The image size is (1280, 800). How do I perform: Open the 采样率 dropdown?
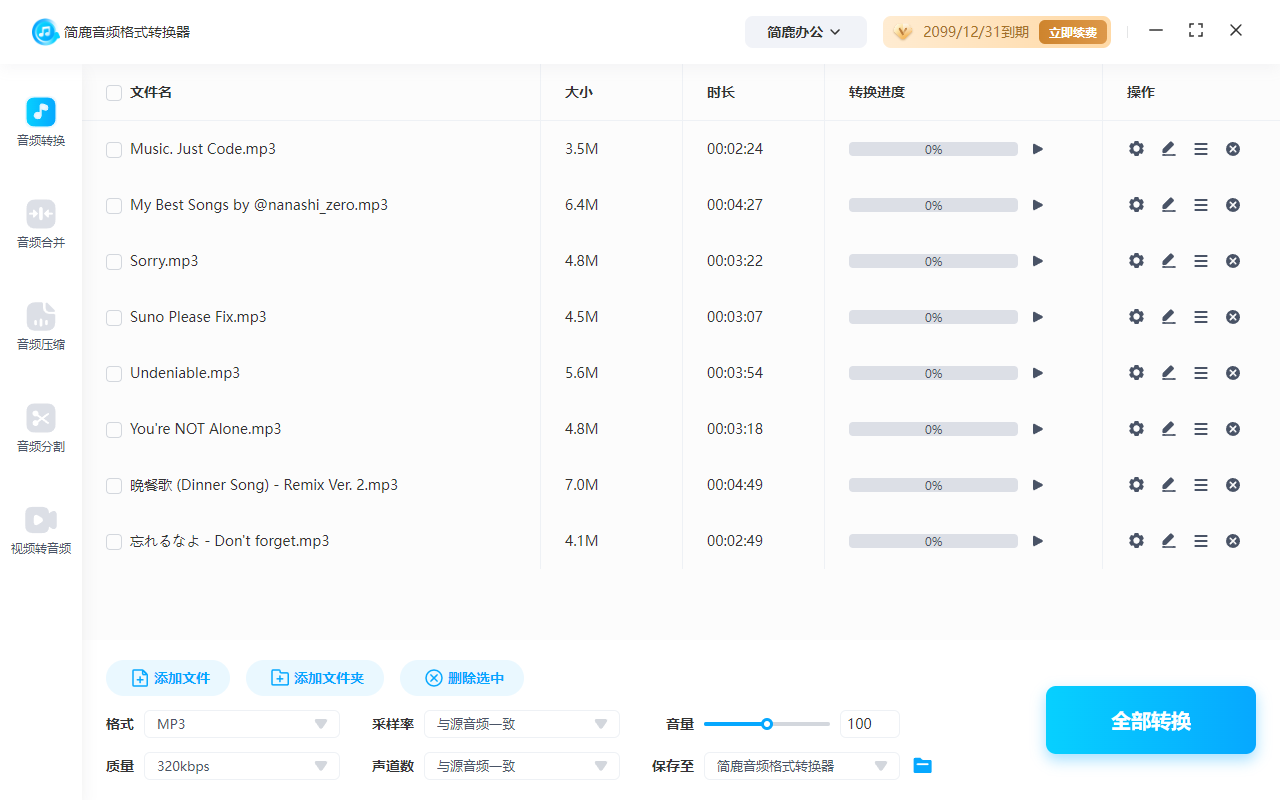[522, 724]
